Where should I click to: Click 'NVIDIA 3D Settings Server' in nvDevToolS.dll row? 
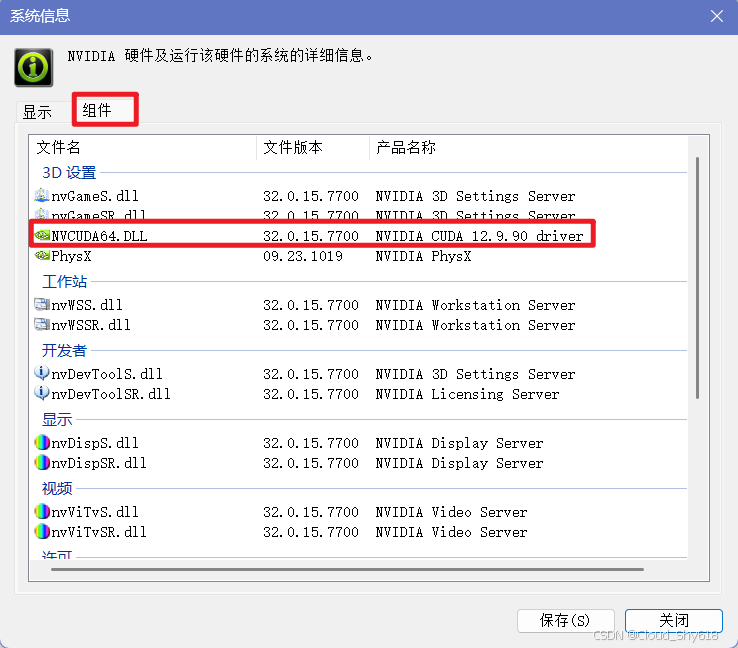click(x=475, y=374)
